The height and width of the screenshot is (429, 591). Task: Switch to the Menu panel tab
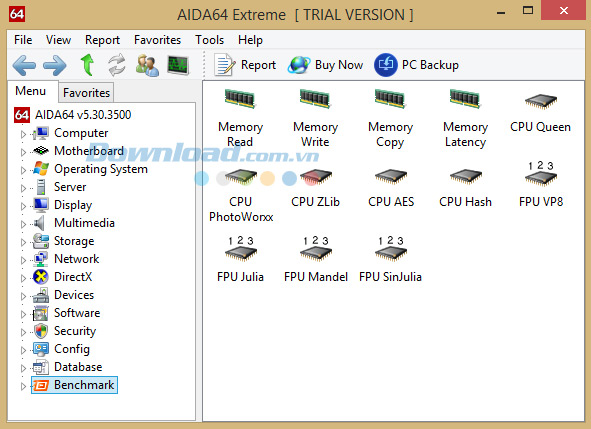click(31, 91)
